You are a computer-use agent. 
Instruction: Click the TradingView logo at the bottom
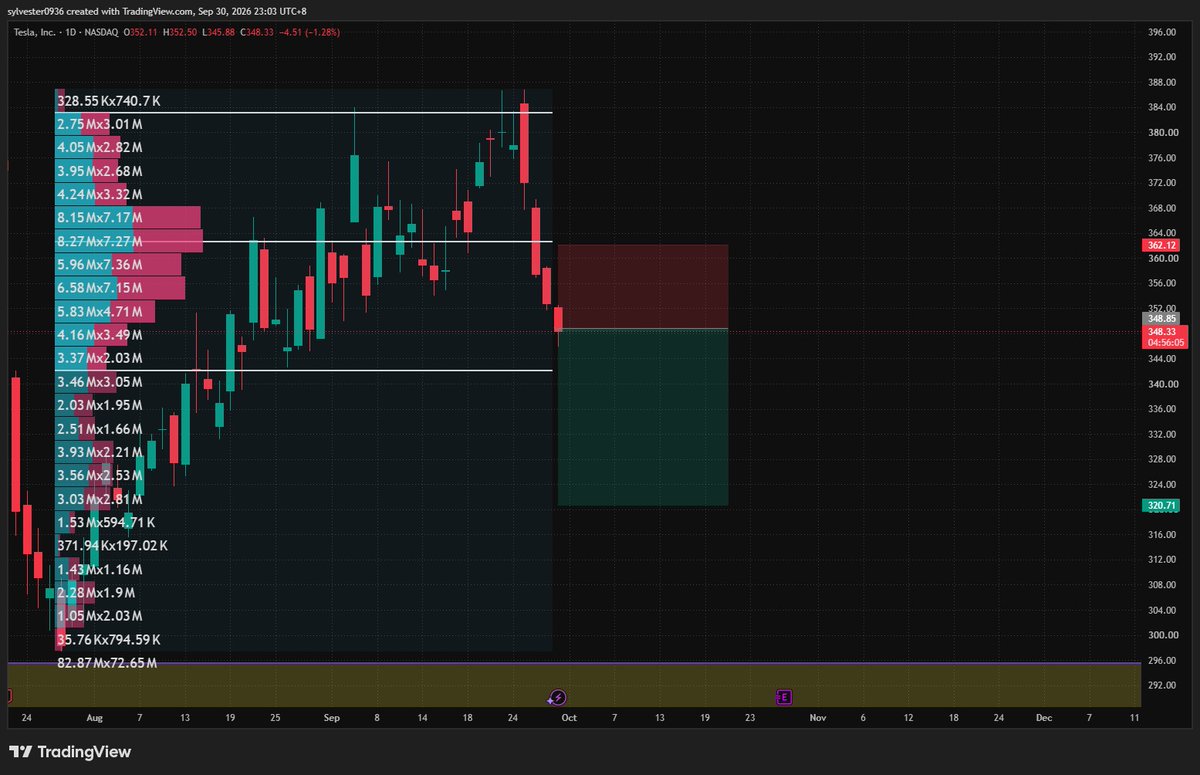70,752
